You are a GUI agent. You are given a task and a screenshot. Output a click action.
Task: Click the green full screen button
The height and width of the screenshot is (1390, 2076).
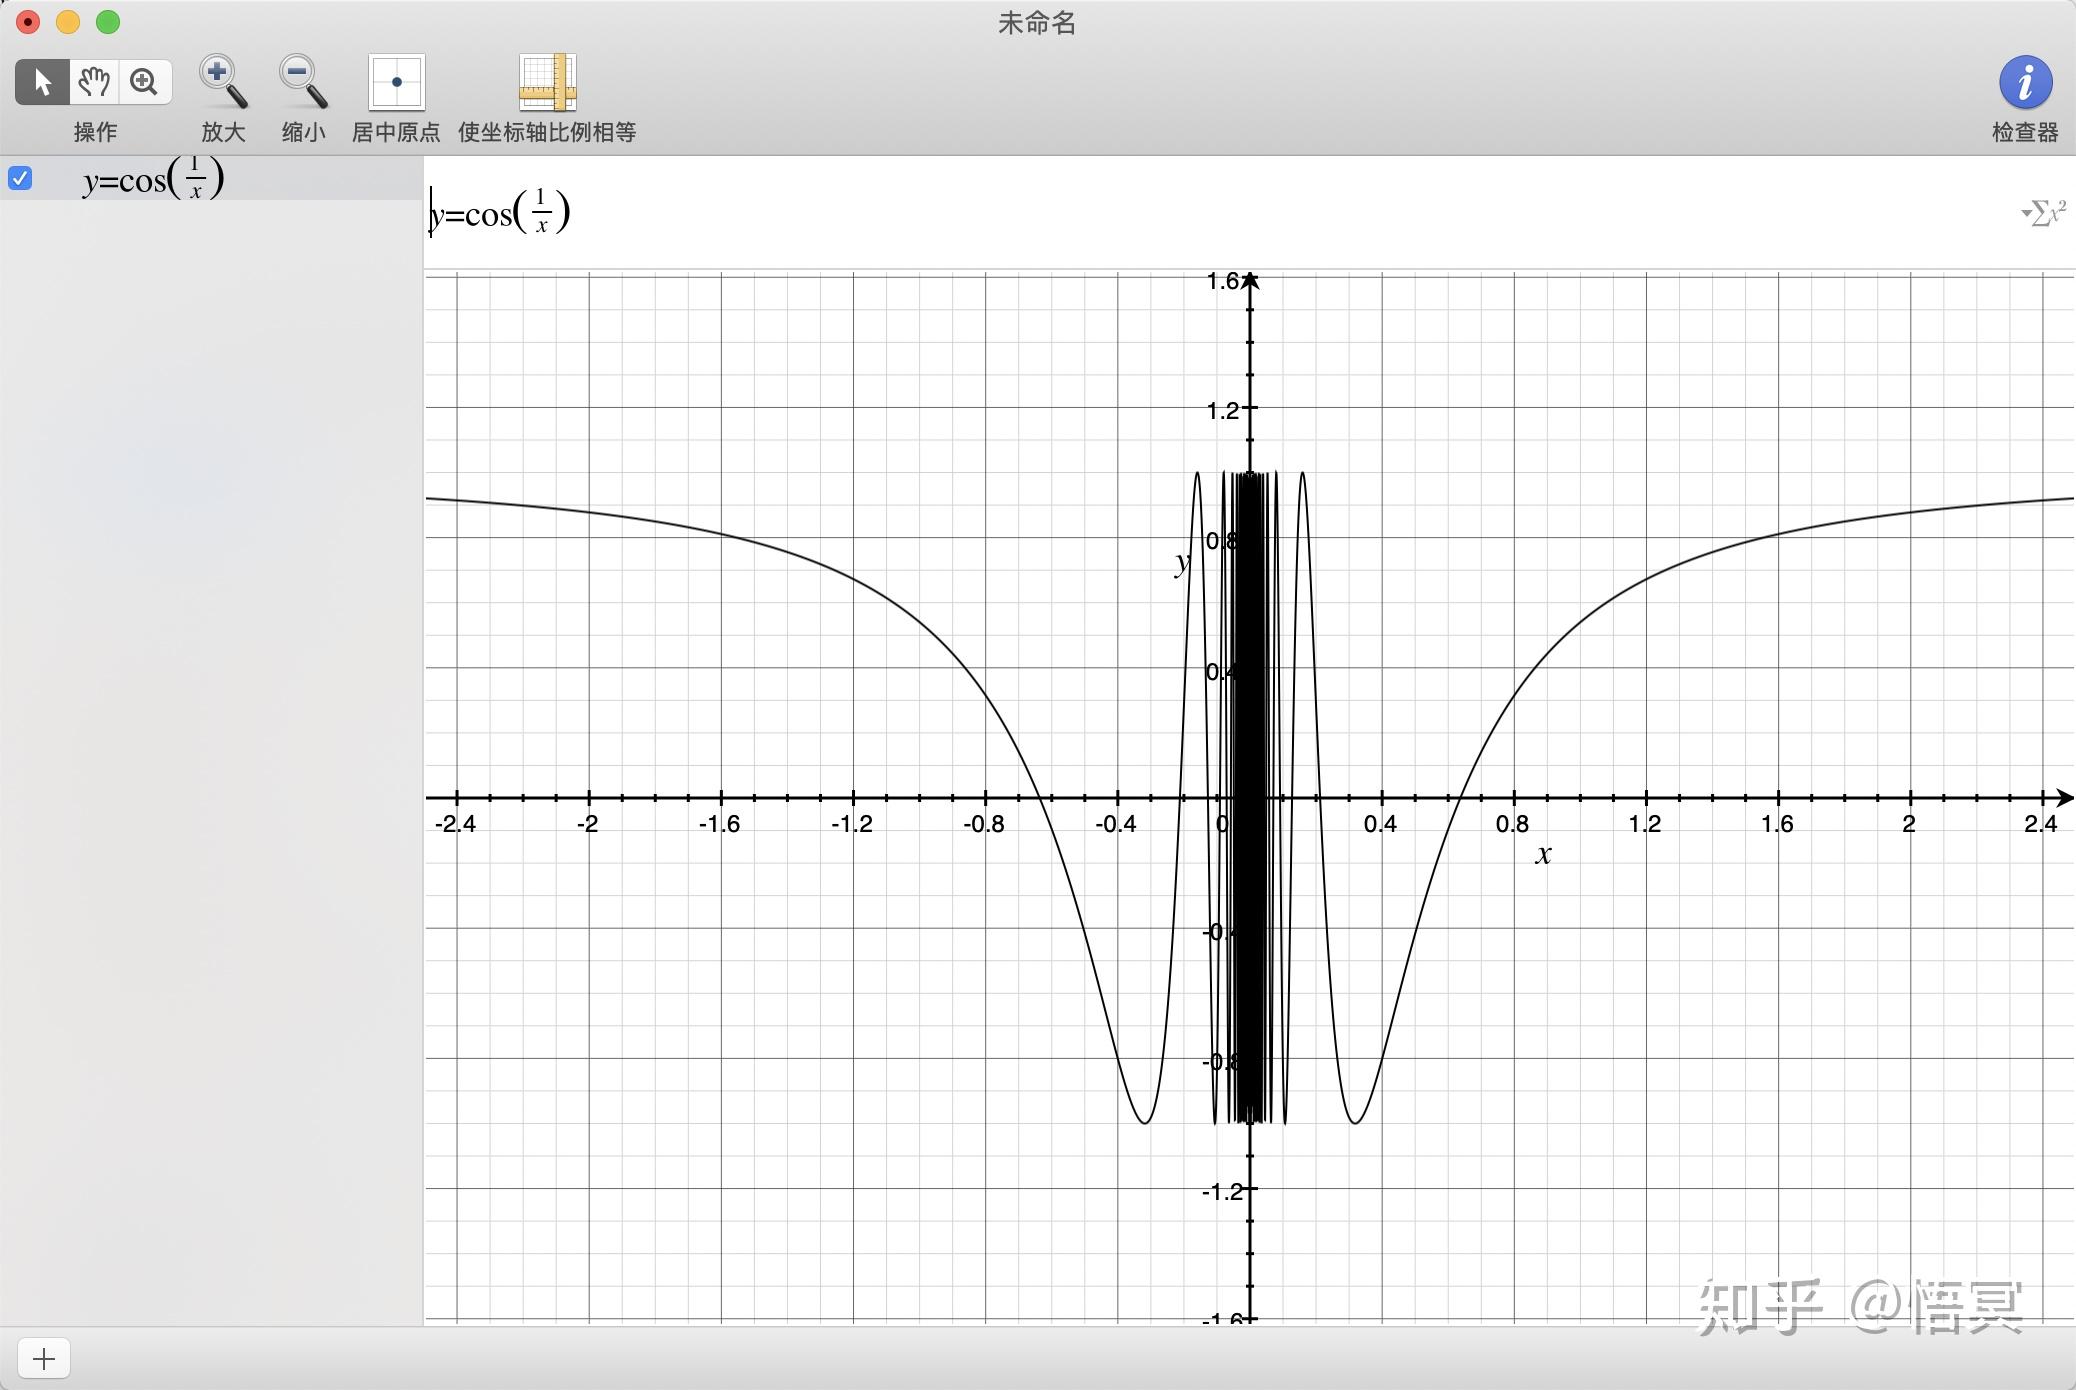pyautogui.click(x=108, y=22)
